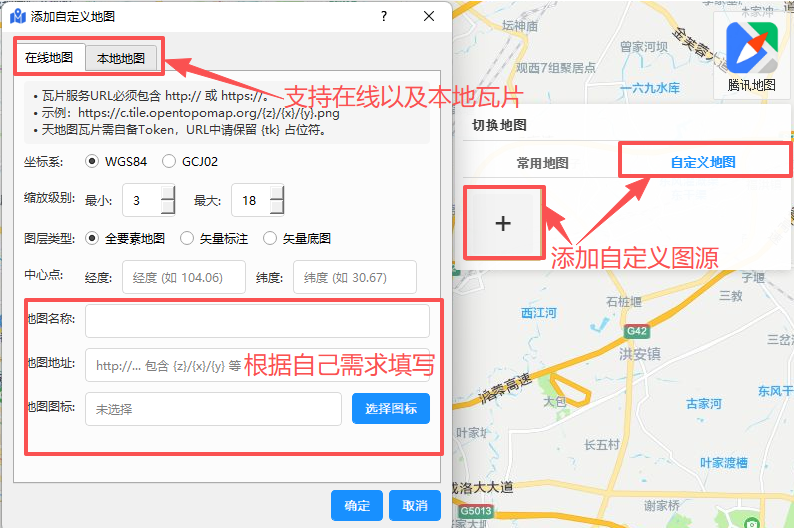The image size is (794, 528).
Task: Click the dialog map app icon
Action: click(18, 16)
